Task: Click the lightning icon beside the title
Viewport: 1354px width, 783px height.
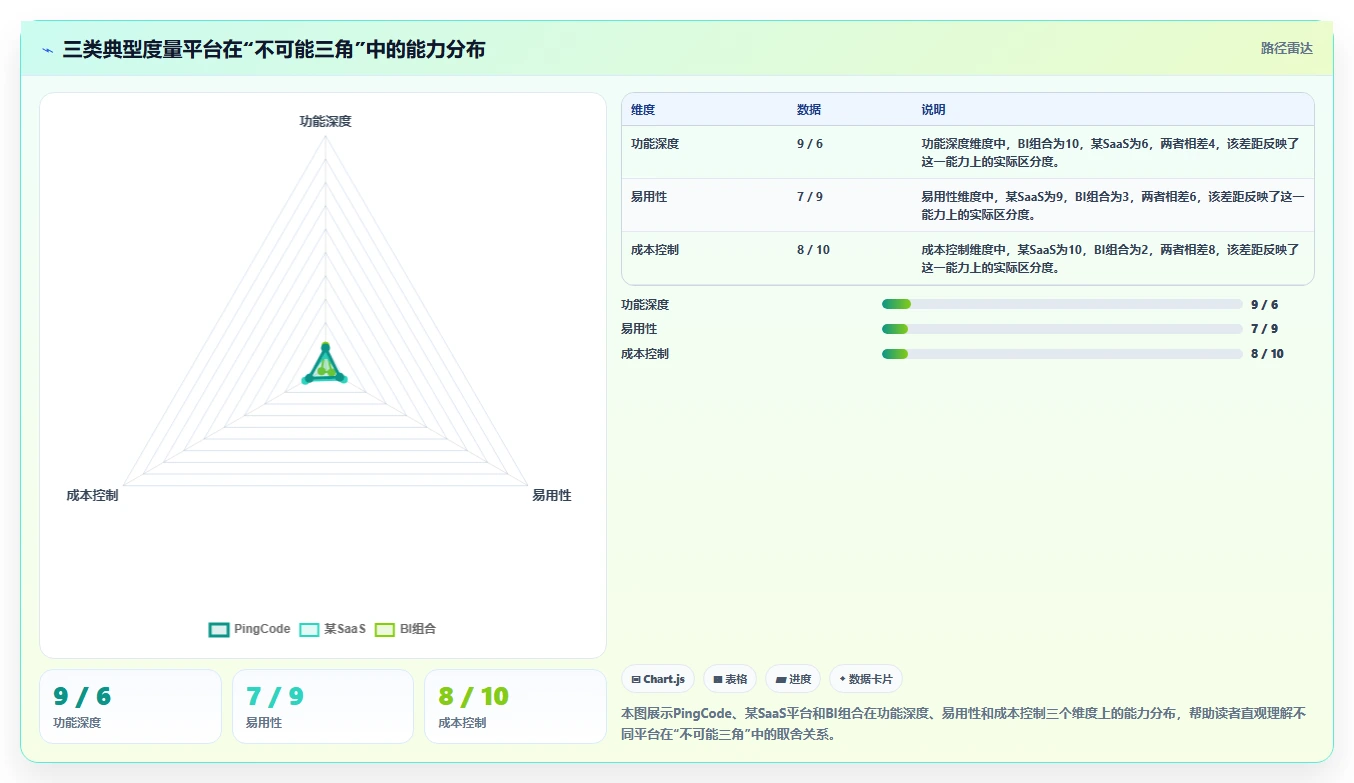Action: tap(48, 50)
